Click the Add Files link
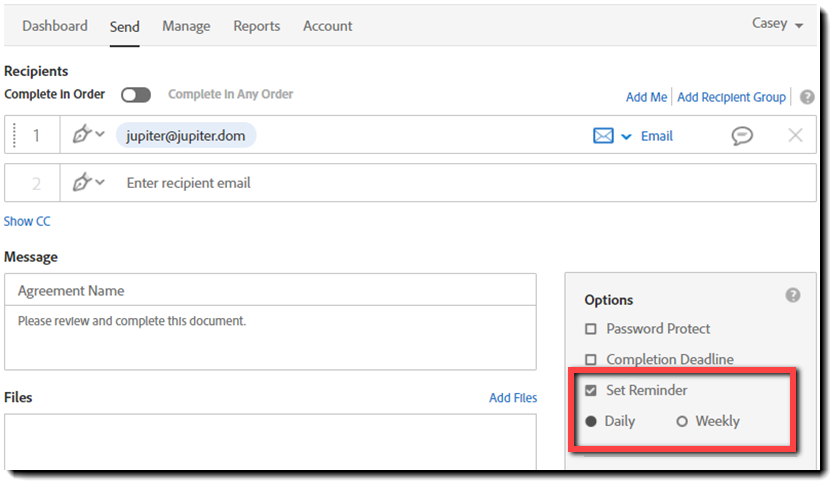 coord(513,398)
